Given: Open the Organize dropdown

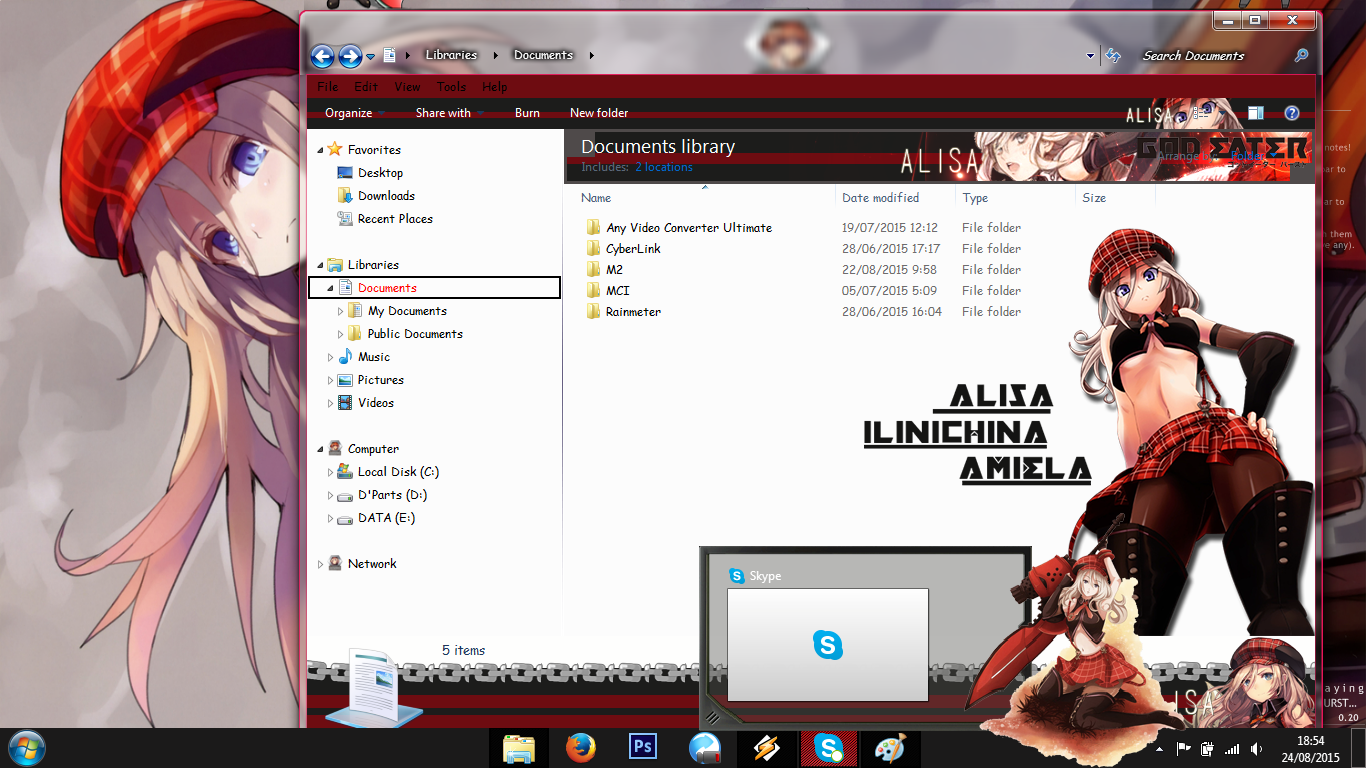Looking at the screenshot, I should (x=355, y=113).
